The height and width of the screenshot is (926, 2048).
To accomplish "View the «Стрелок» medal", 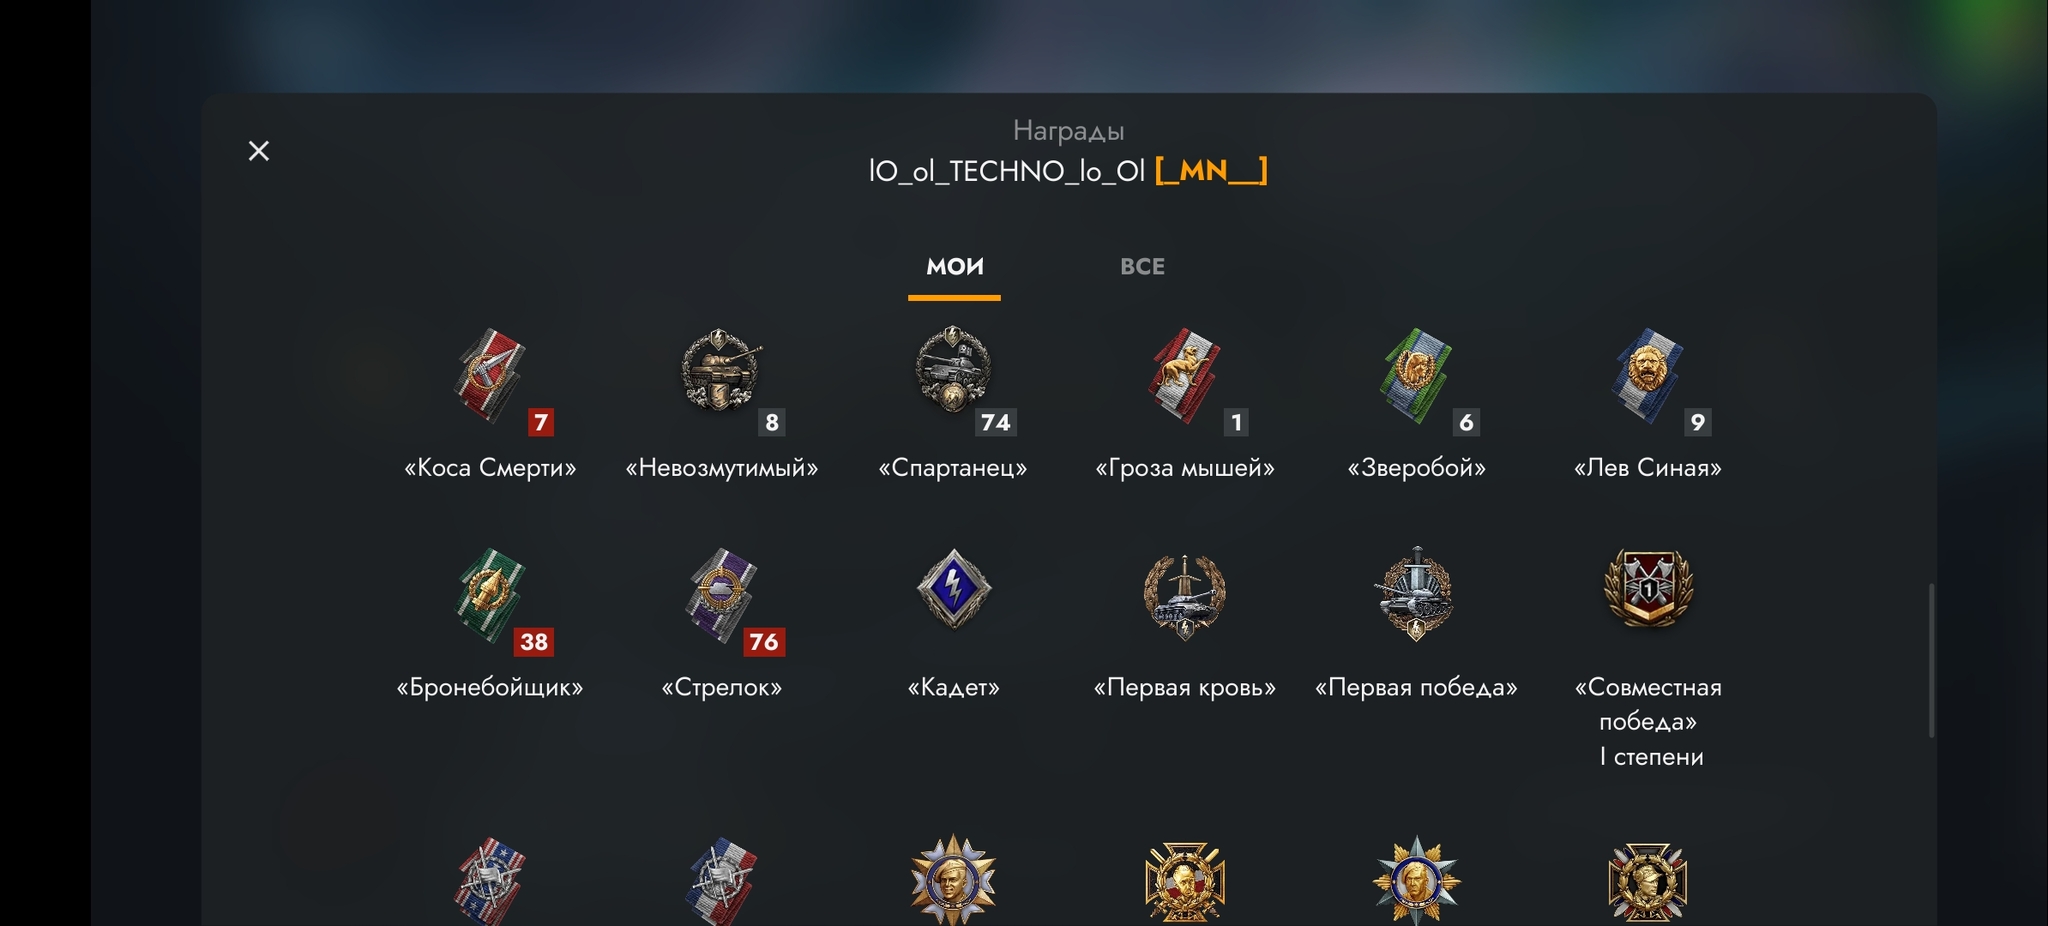I will 721,597.
